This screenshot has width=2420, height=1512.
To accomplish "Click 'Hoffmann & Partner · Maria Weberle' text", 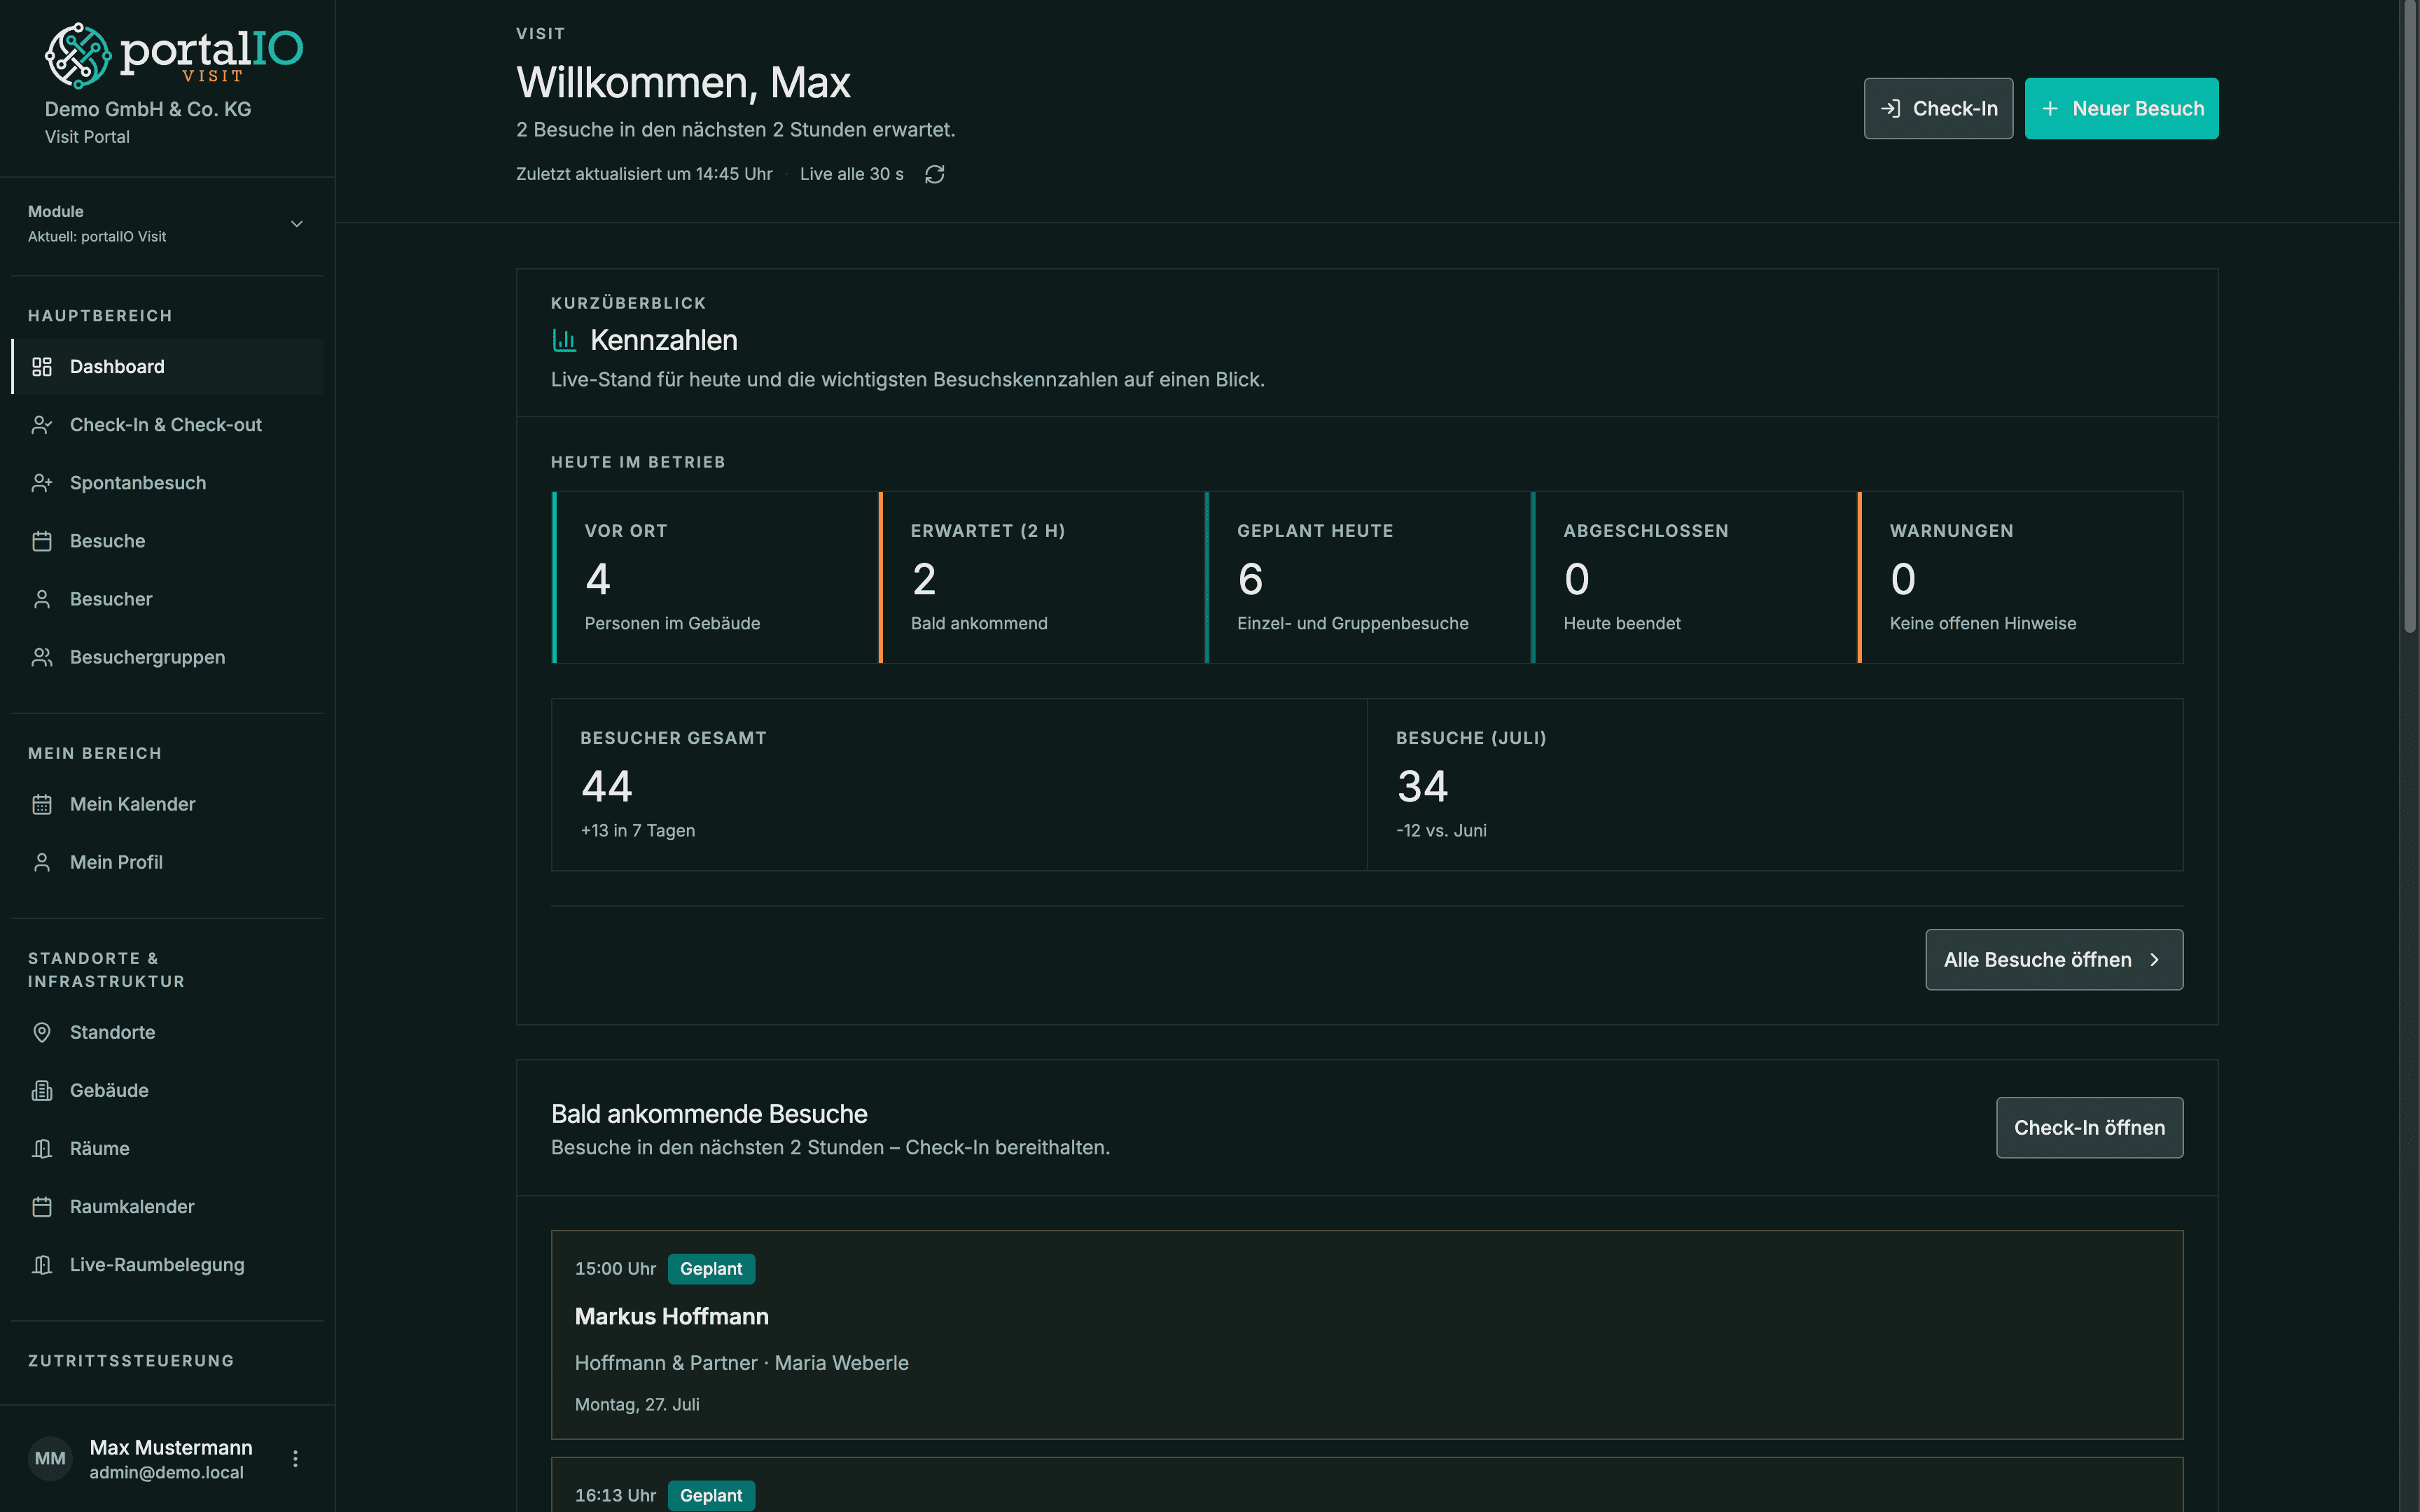I will click(742, 1363).
